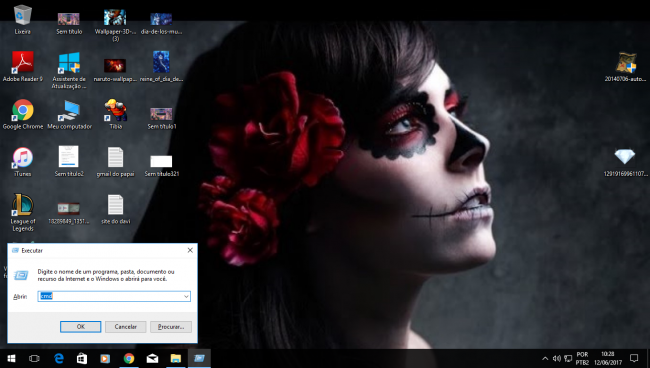Open the volume control tray icon
Viewport: 650px width, 368px height.
tap(557, 358)
